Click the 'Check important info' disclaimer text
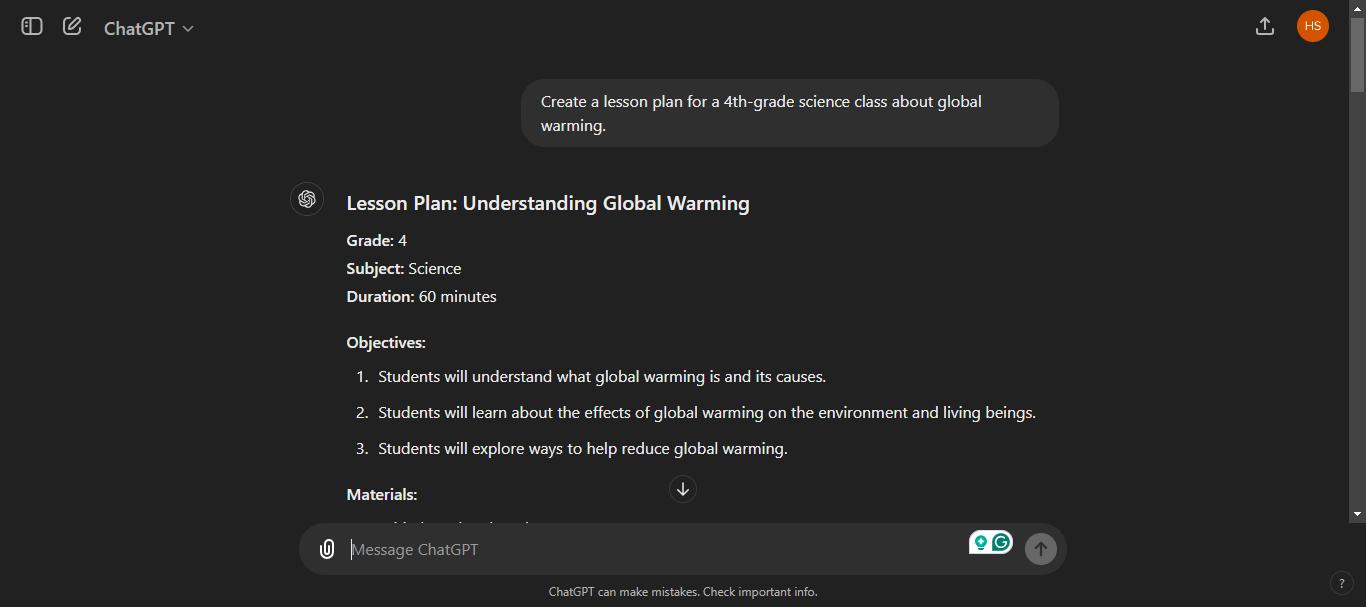Screen dimensions: 1366x607 pyautogui.click(x=761, y=591)
